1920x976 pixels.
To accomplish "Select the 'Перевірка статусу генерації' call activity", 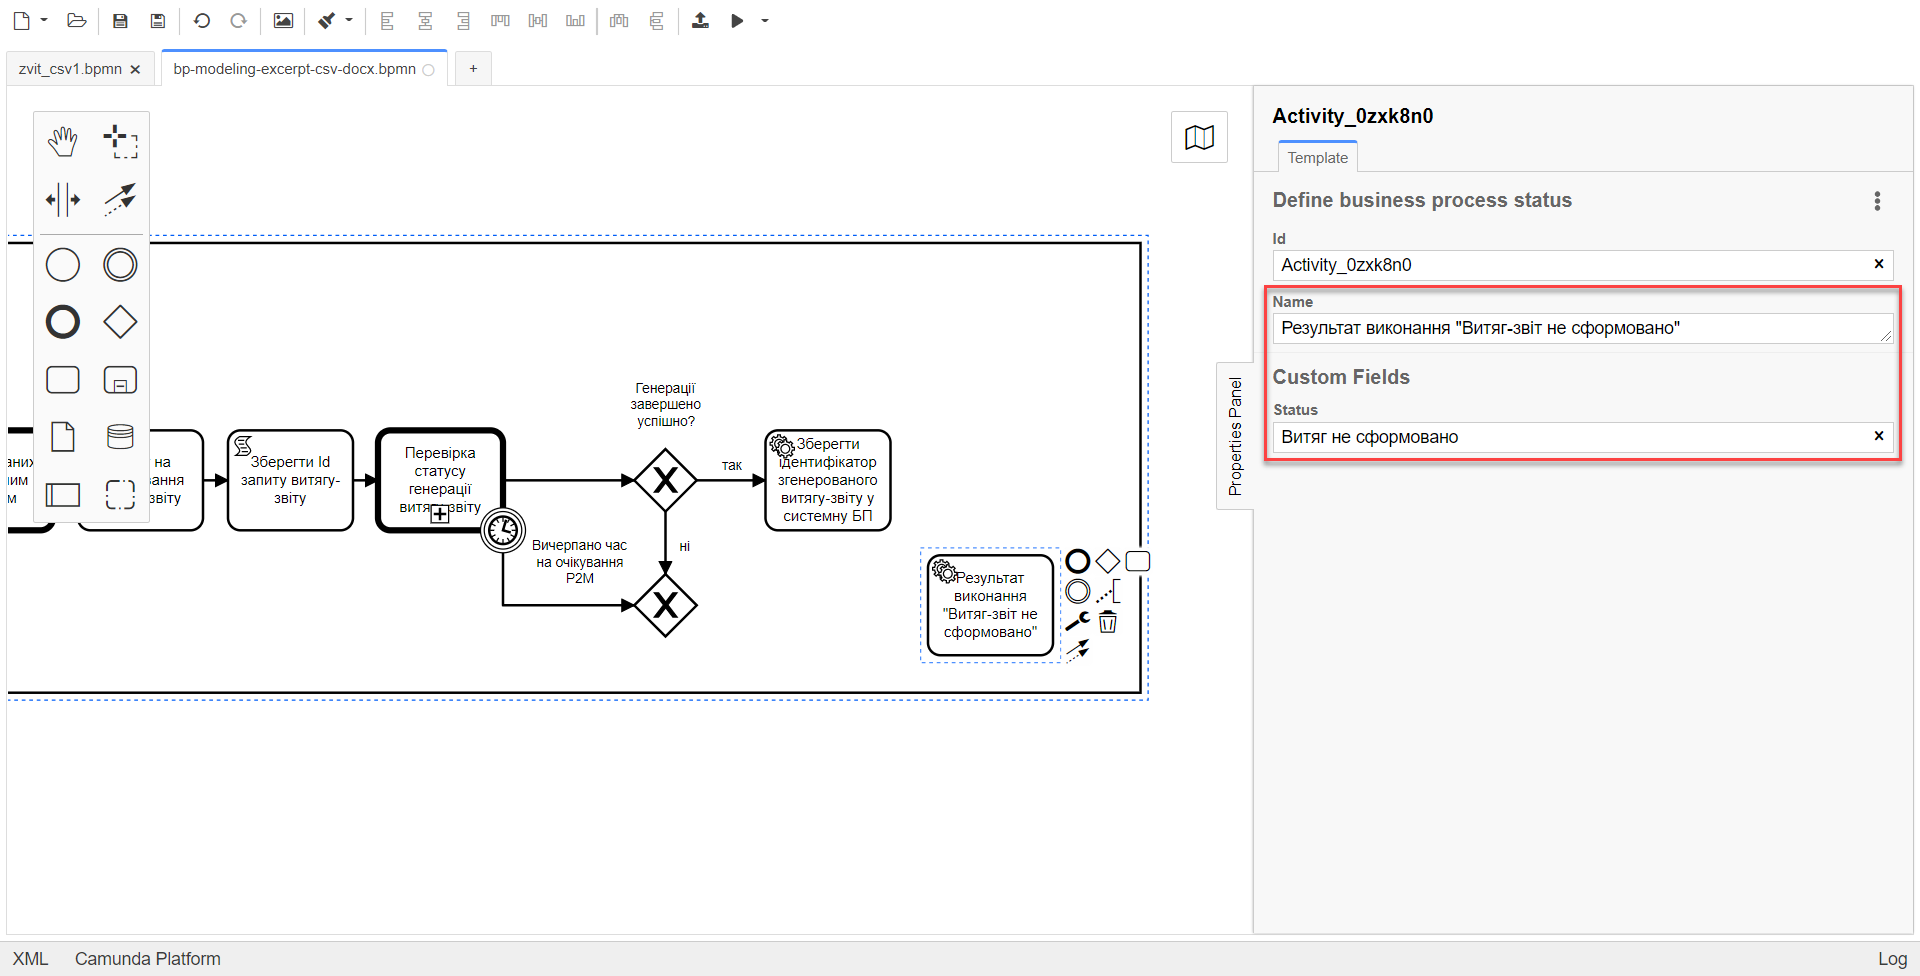I will [440, 480].
